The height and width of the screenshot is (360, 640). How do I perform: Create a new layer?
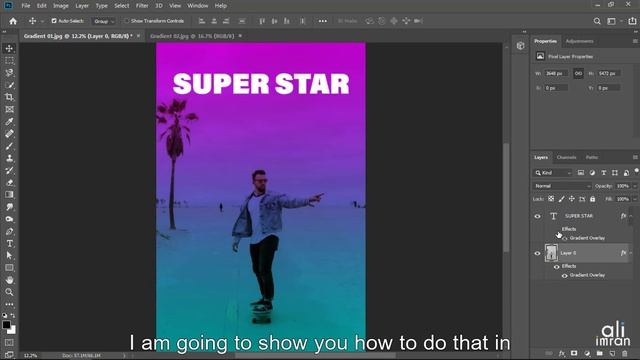(x=612, y=353)
